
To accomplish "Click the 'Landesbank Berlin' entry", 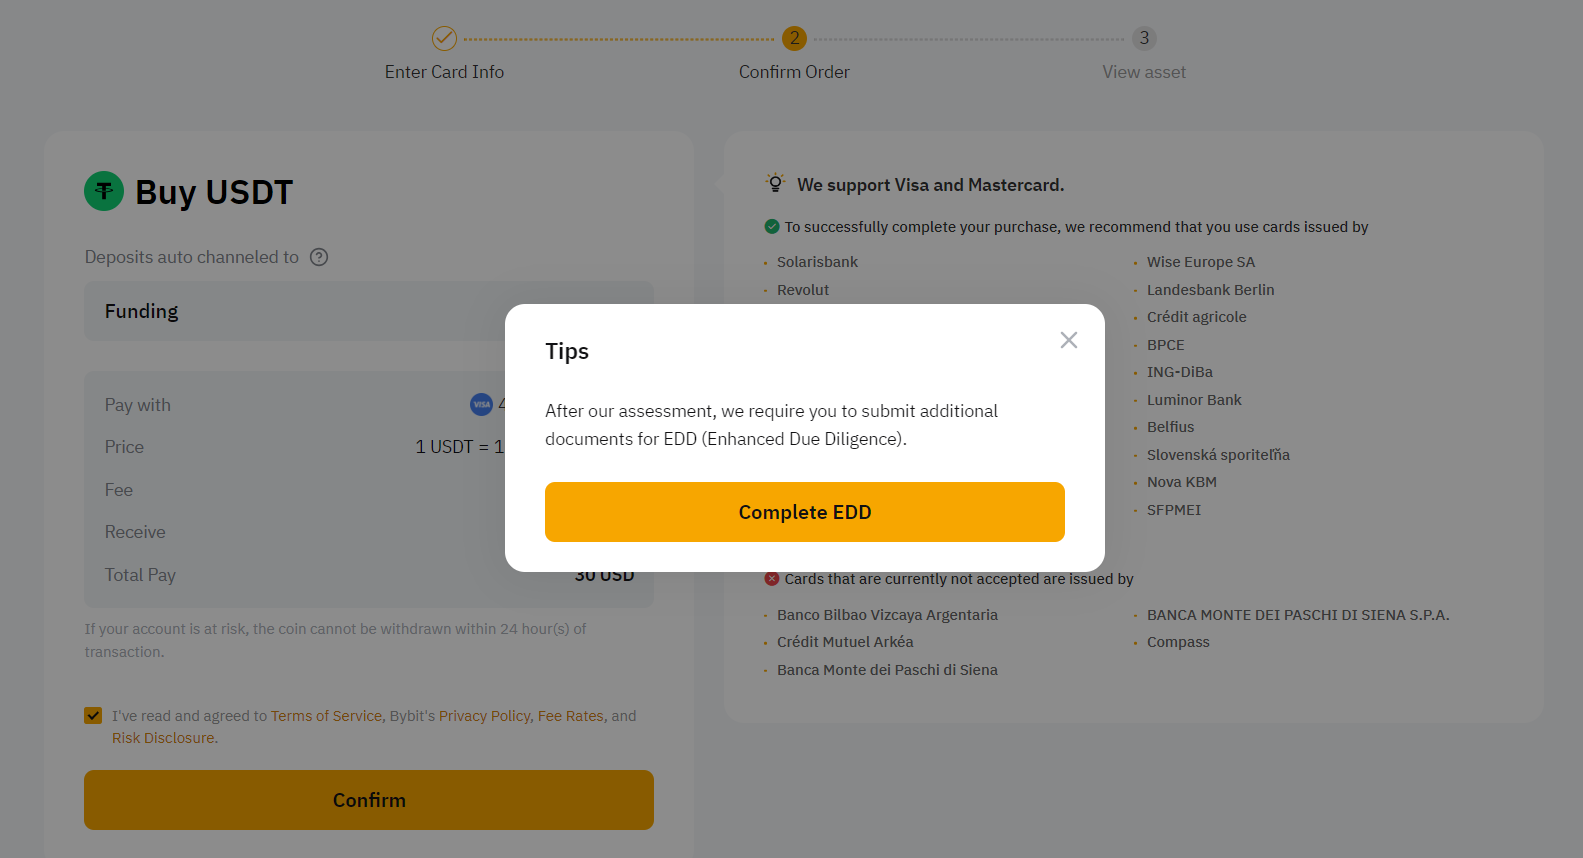I will (x=1211, y=290).
